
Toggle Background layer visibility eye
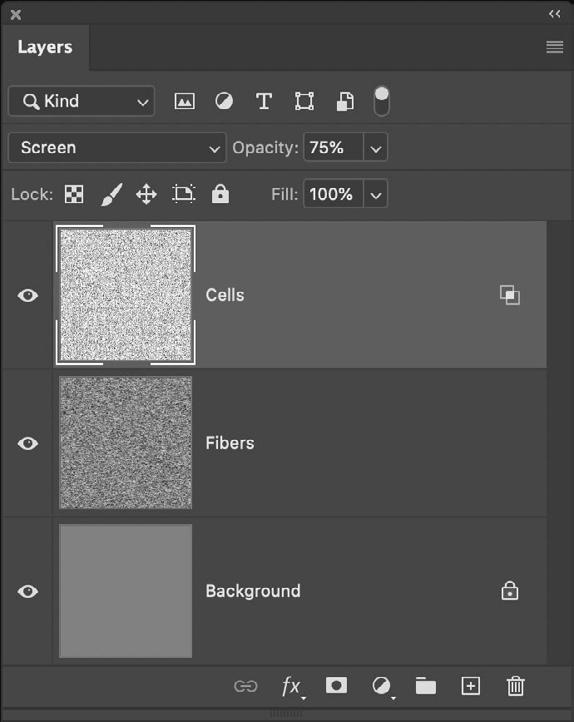[28, 591]
